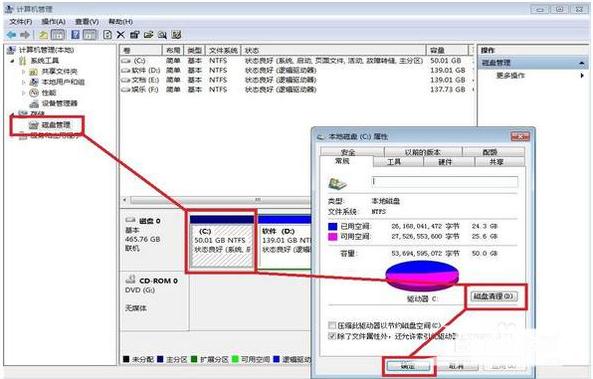Sort by the 状态 column header
Screen dimensions: 593x379
[x=334, y=50]
